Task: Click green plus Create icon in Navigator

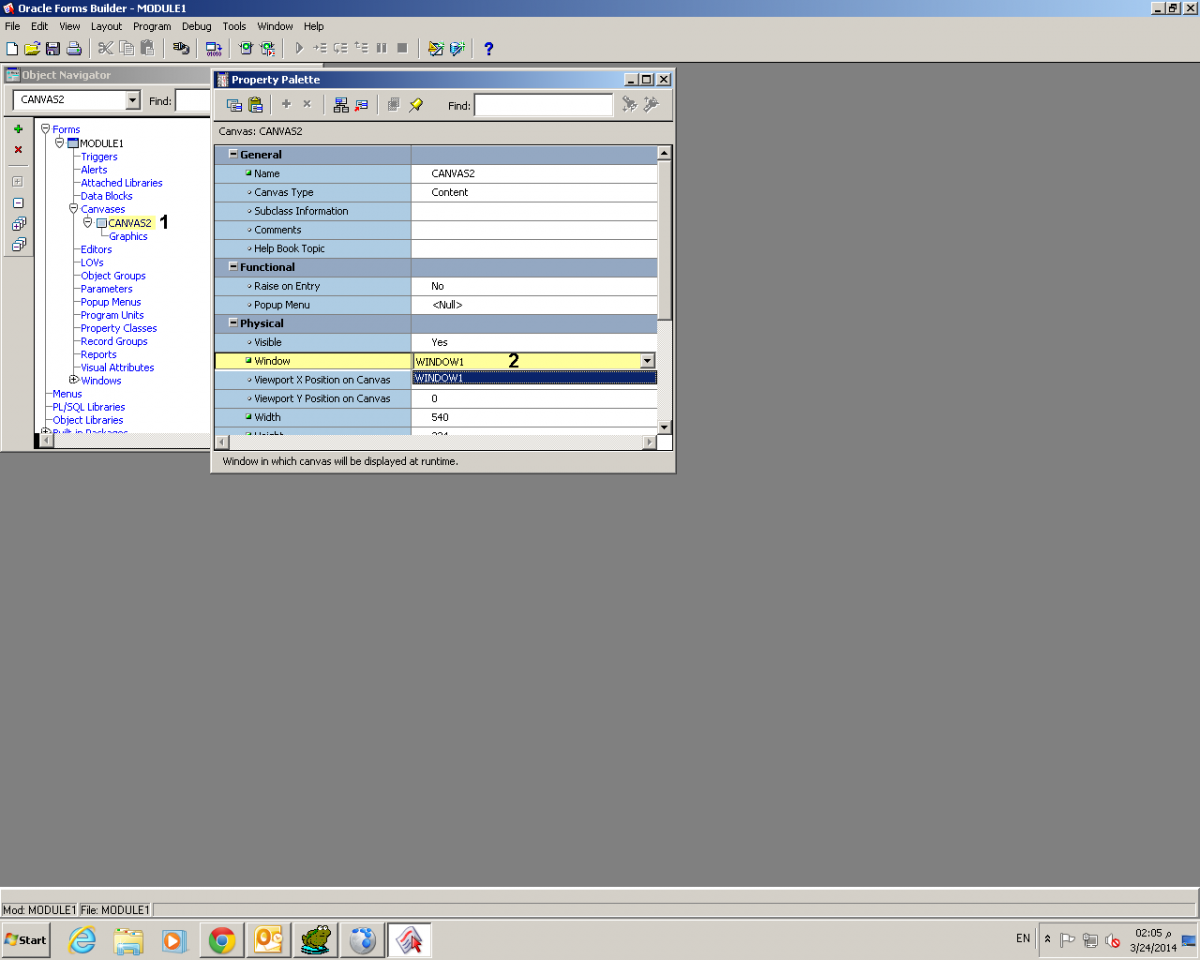Action: tap(18, 129)
